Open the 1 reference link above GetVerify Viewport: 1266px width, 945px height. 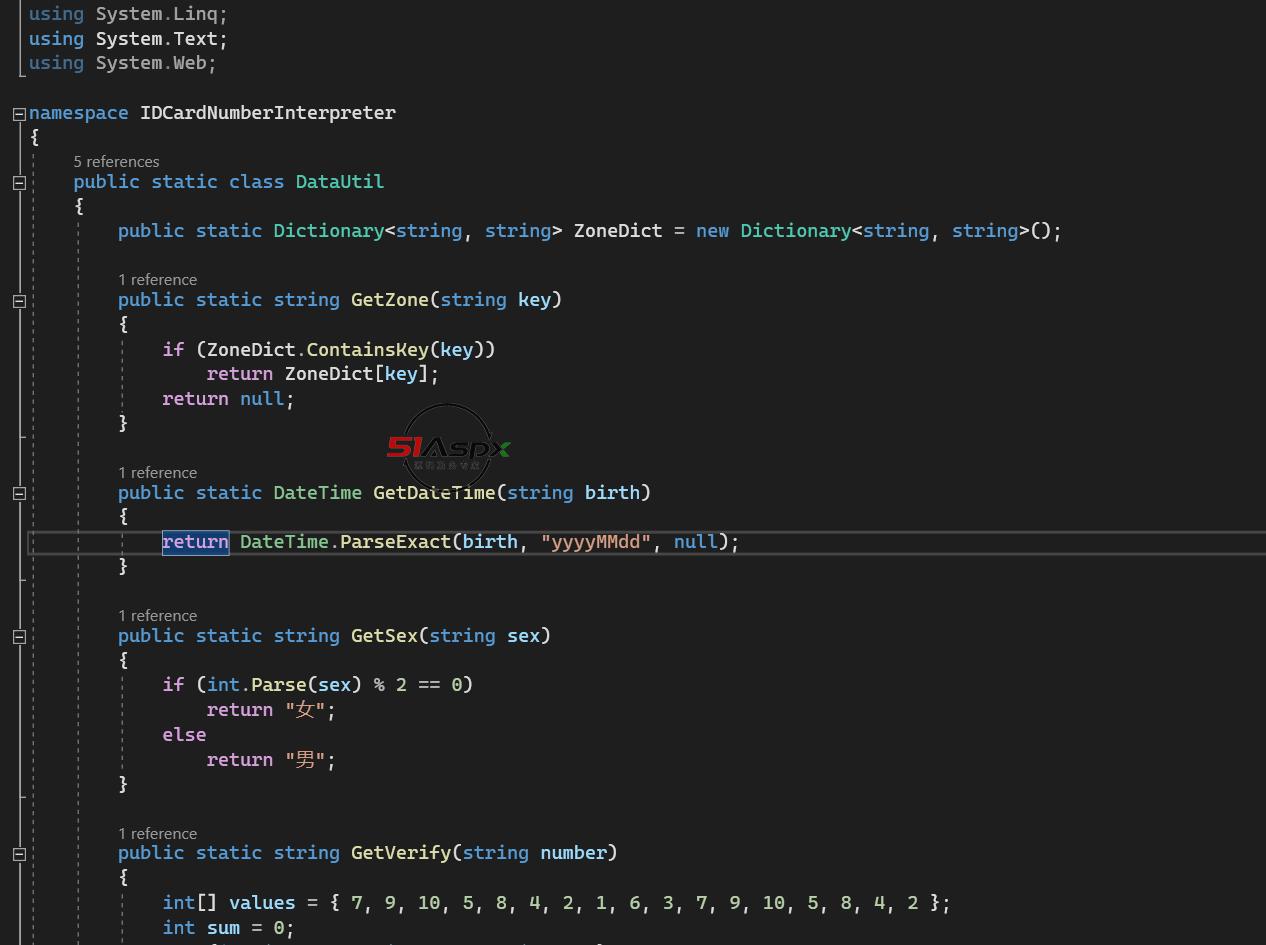(x=157, y=834)
